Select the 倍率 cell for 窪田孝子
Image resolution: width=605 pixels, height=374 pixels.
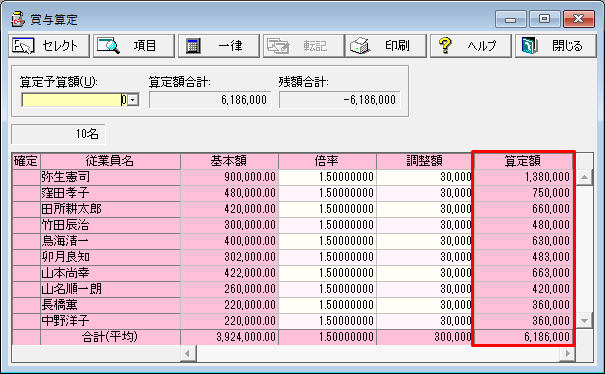pyautogui.click(x=327, y=193)
